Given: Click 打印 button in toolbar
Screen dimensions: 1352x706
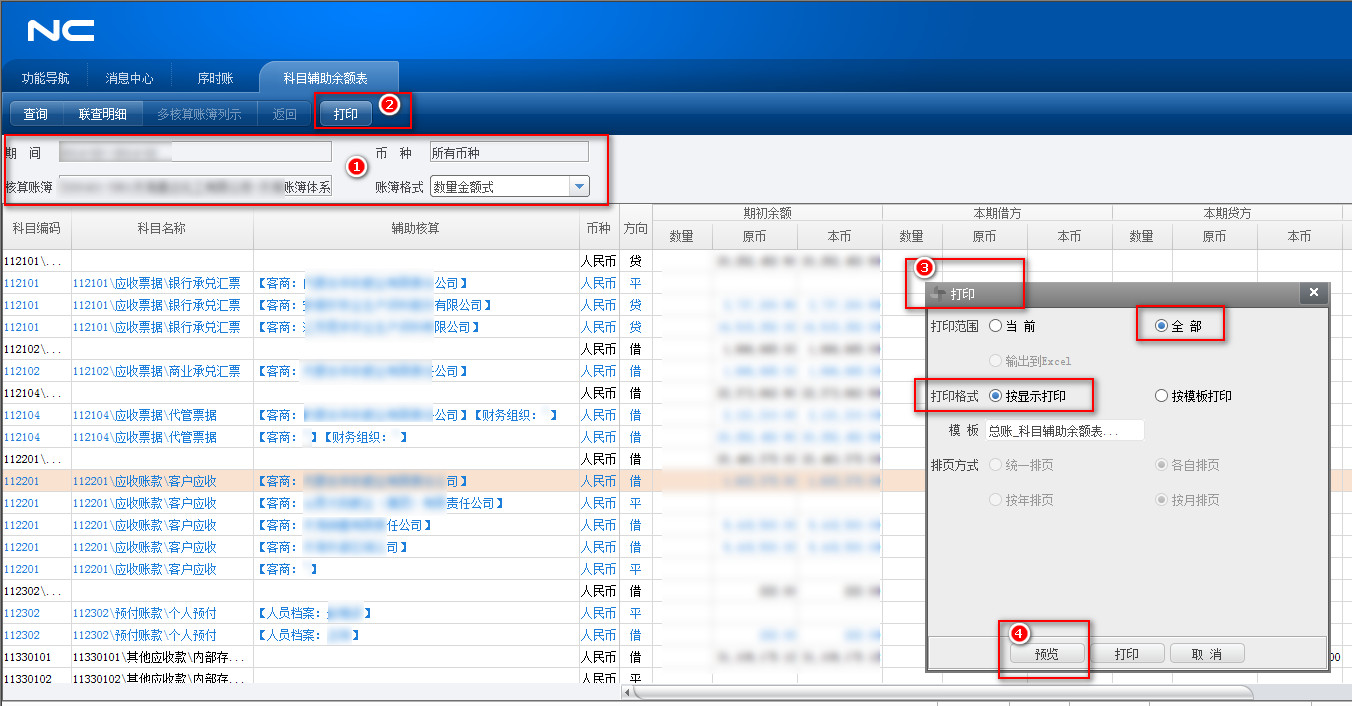Looking at the screenshot, I should [x=346, y=114].
